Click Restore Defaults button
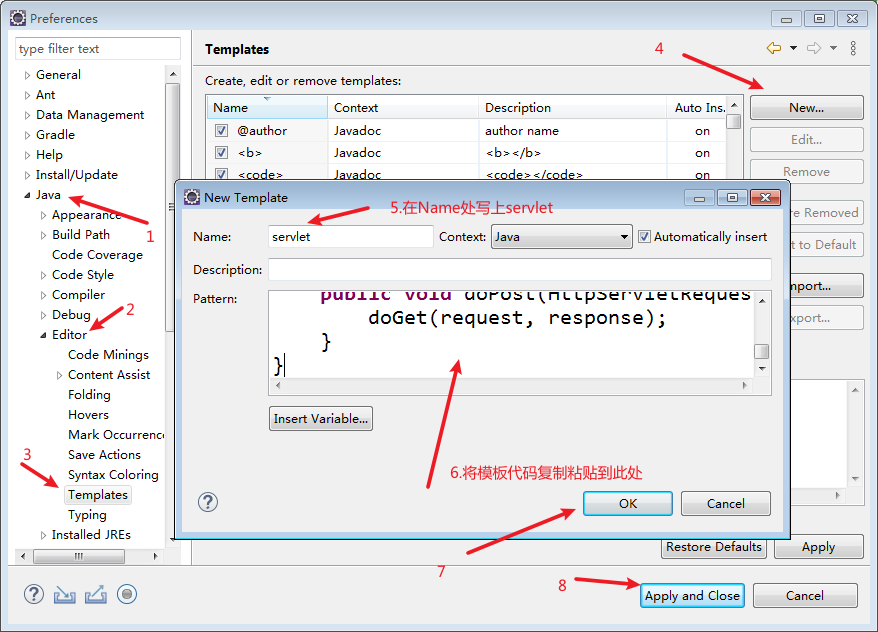The width and height of the screenshot is (878, 632). [x=714, y=547]
